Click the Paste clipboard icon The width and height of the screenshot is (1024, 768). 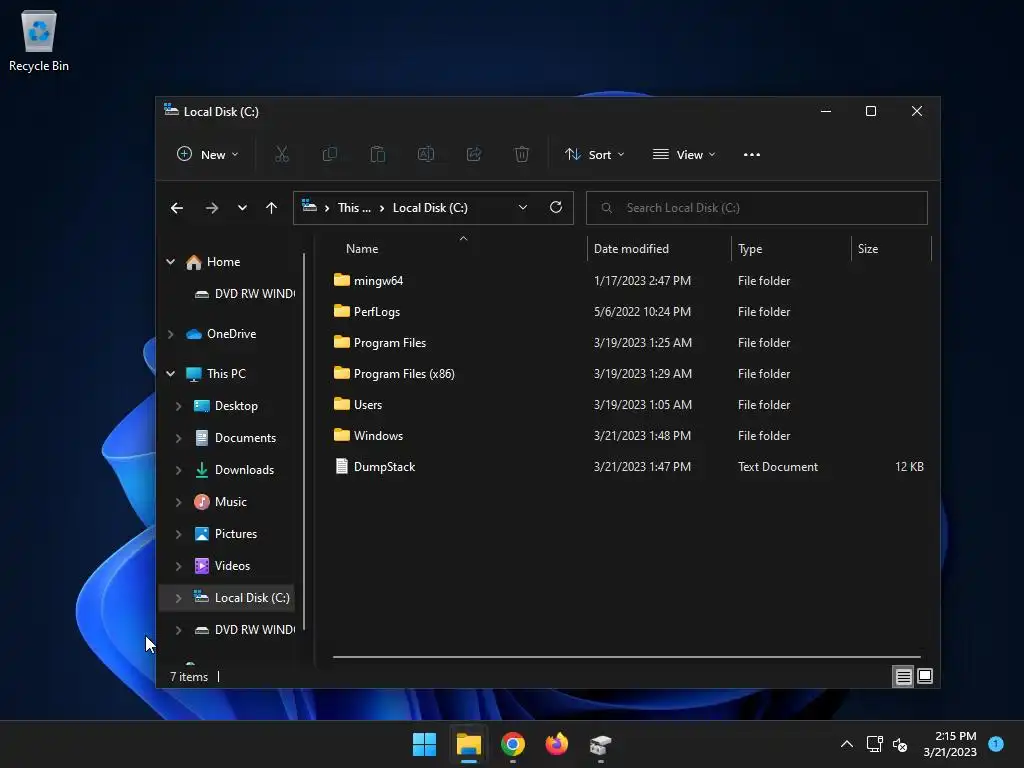pyautogui.click(x=377, y=155)
